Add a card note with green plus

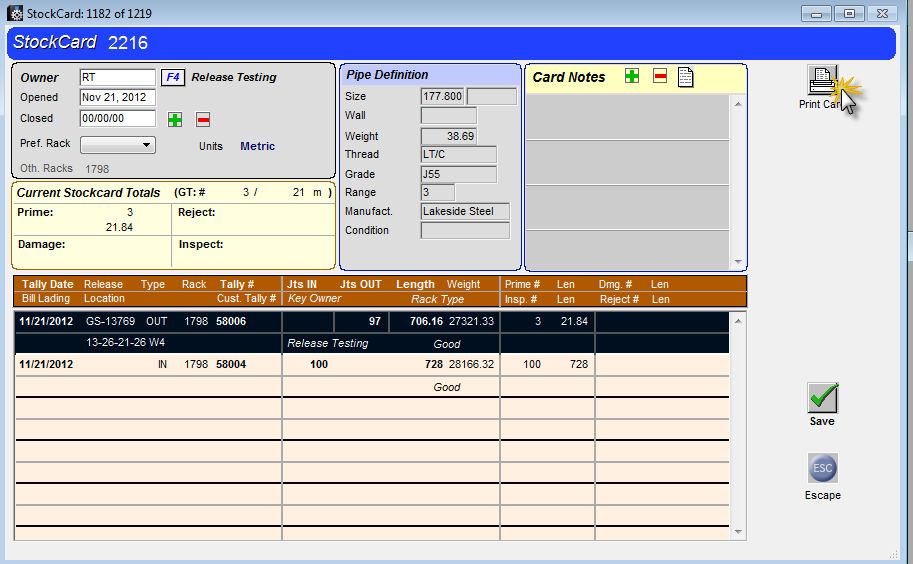[632, 76]
